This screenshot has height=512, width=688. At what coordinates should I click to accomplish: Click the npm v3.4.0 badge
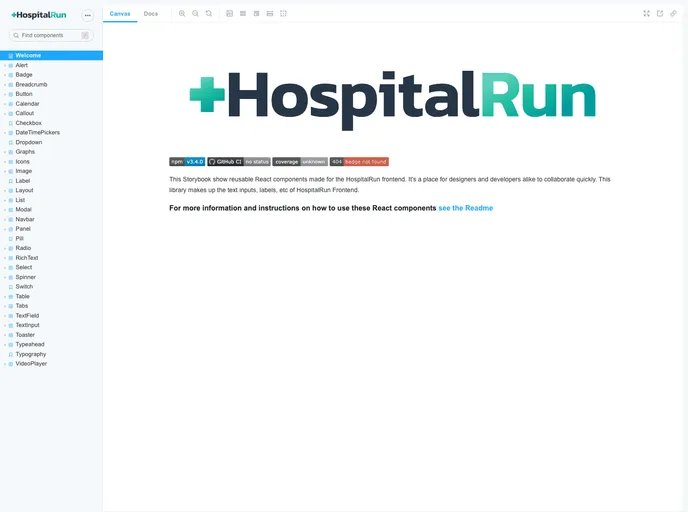pos(187,162)
